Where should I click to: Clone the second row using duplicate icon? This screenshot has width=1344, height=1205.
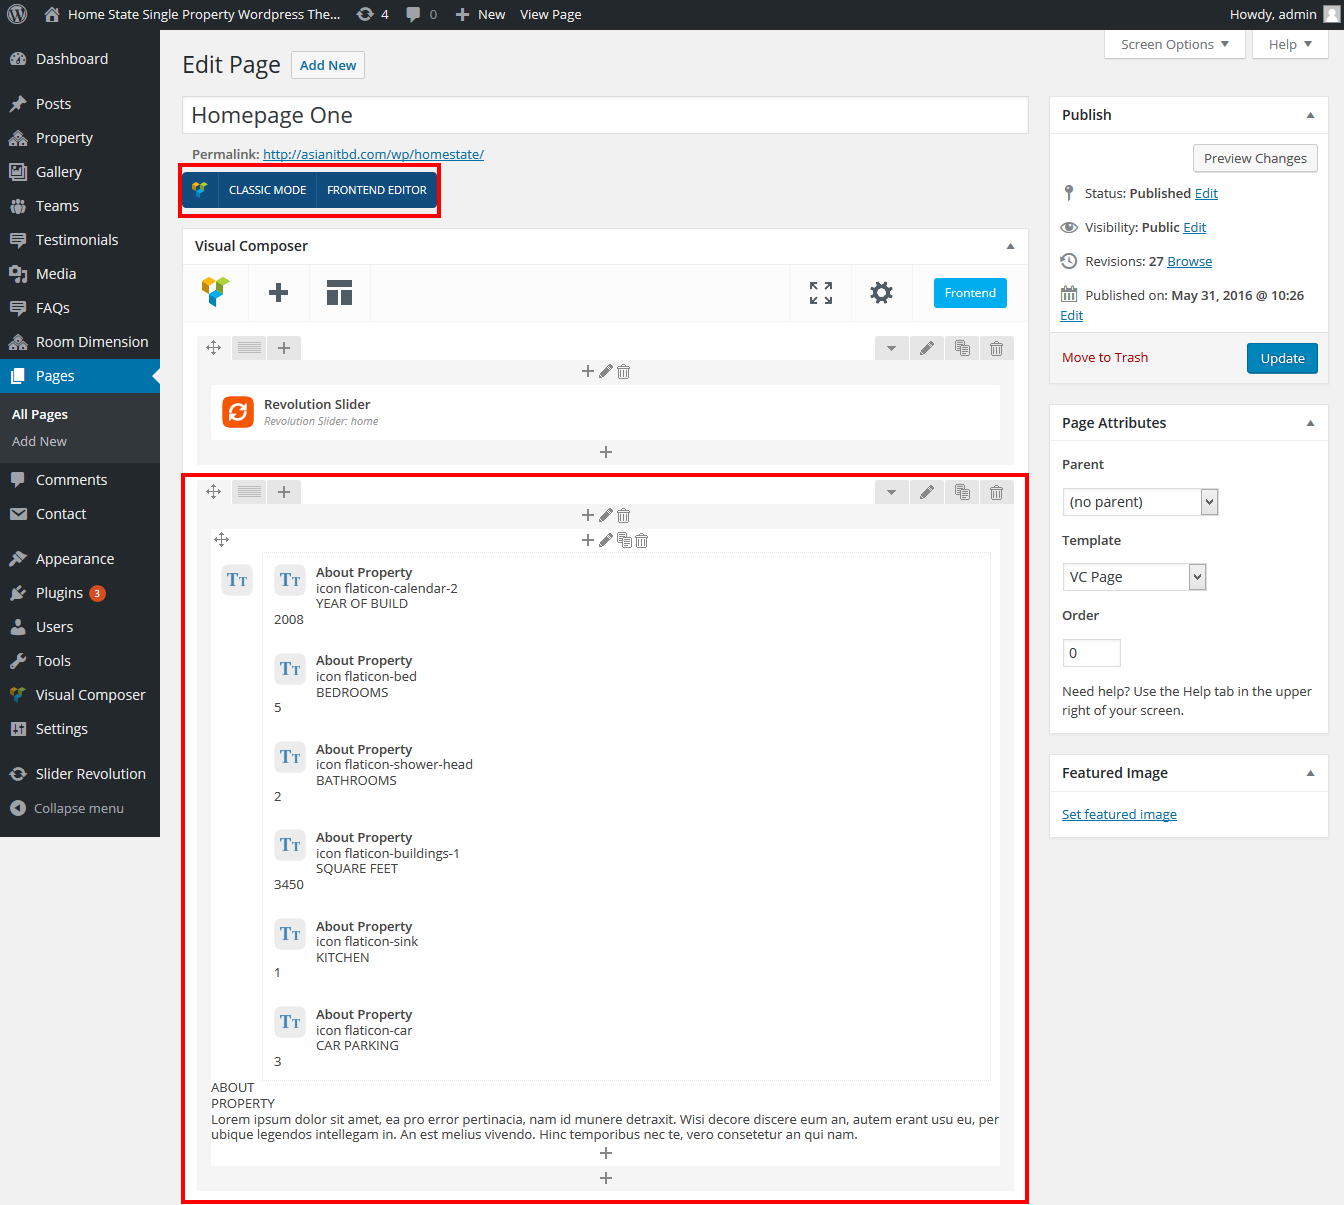tap(962, 492)
